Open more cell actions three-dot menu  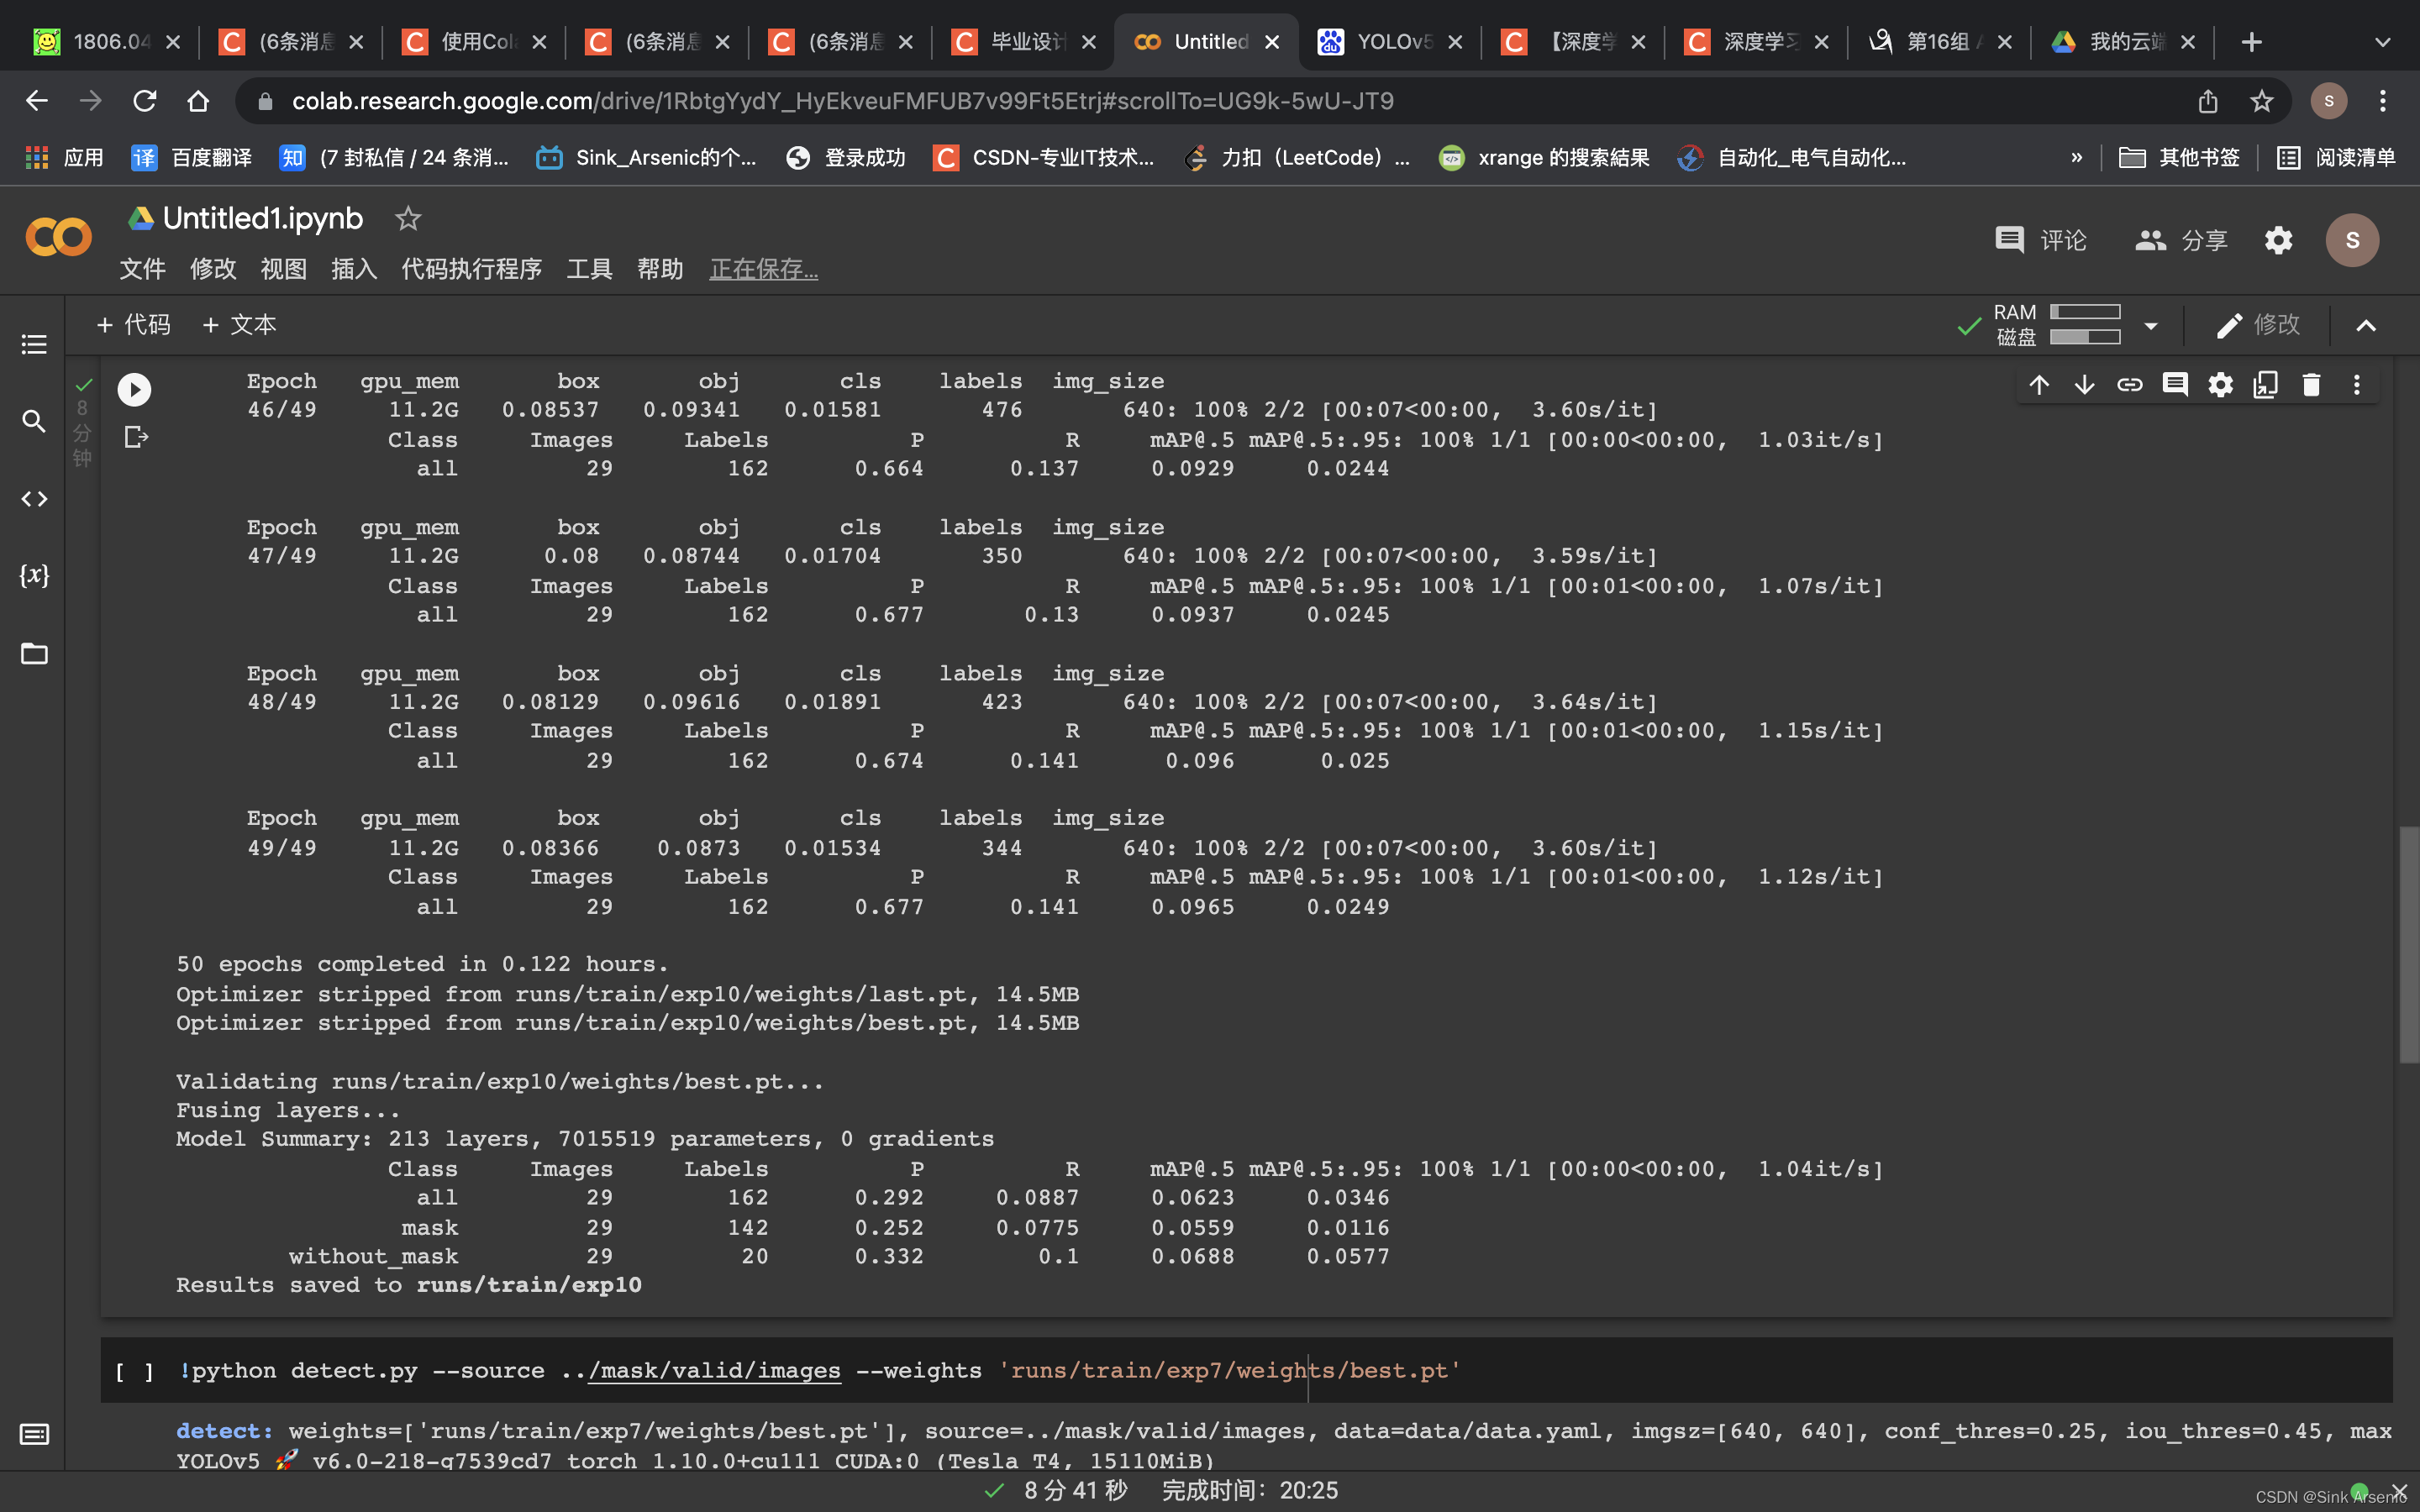pyautogui.click(x=2356, y=385)
